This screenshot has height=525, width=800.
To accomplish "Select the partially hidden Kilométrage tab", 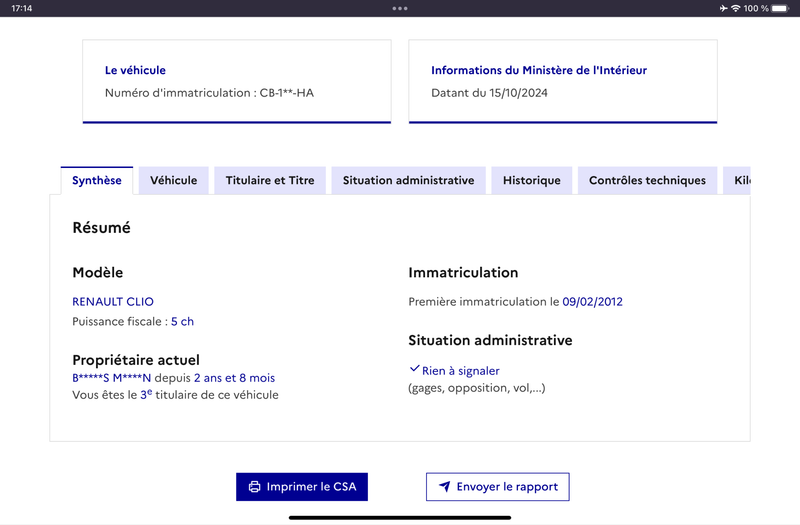I will click(x=737, y=181).
